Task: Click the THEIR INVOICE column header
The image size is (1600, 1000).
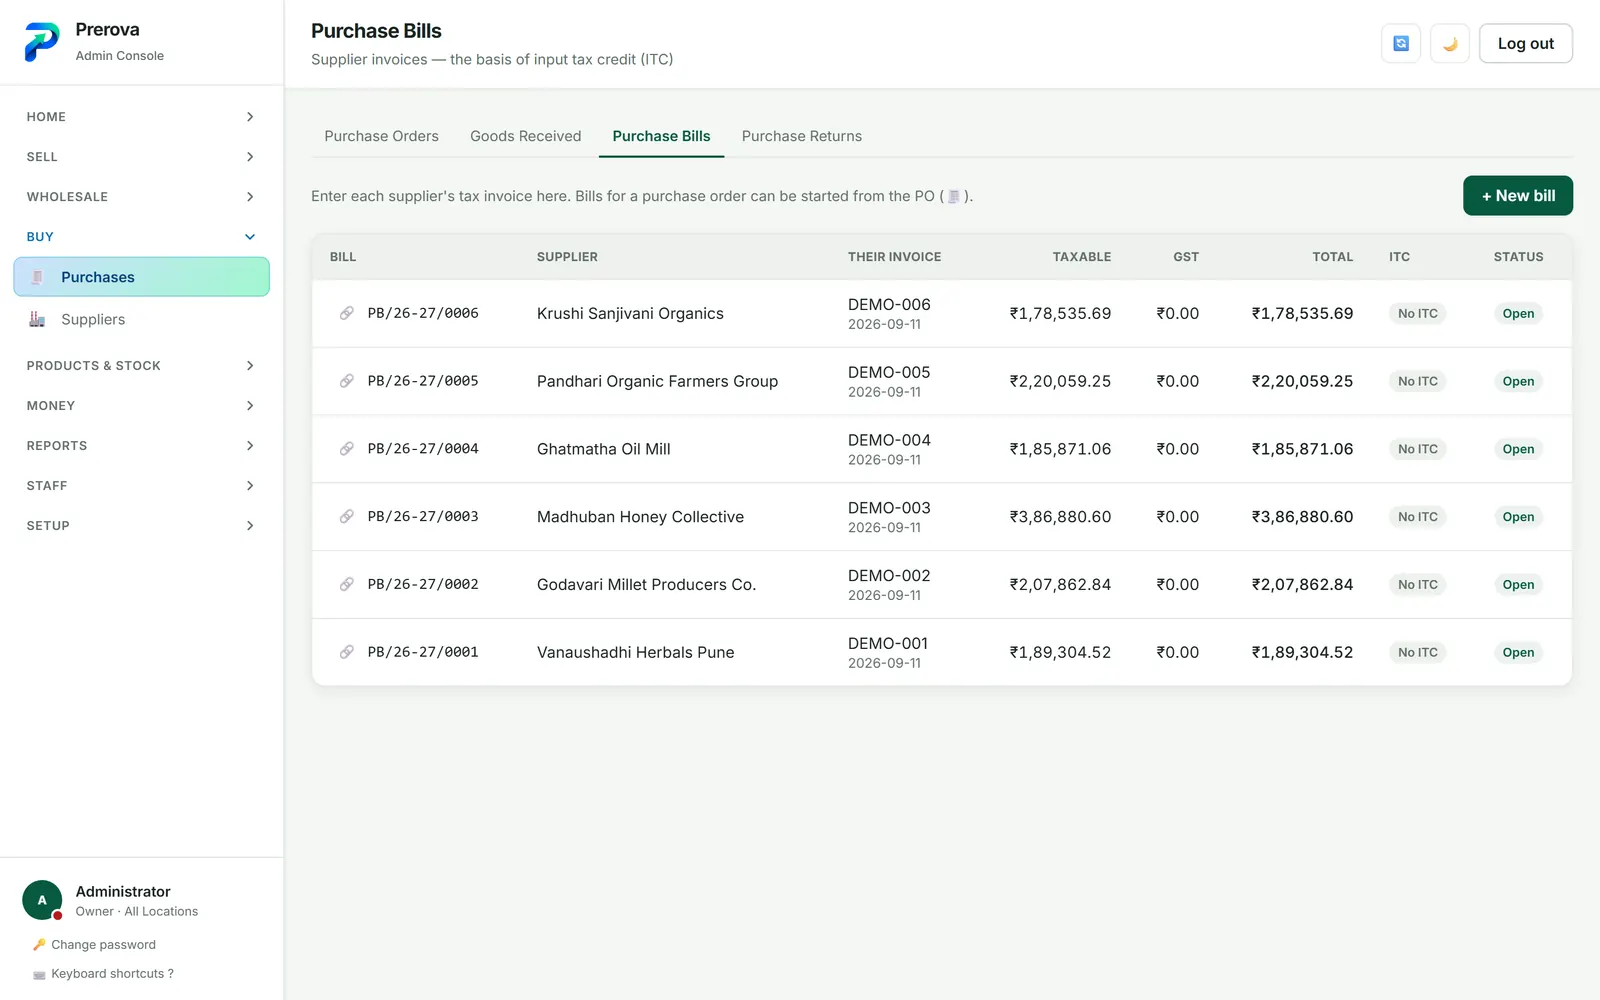Action: pyautogui.click(x=894, y=257)
